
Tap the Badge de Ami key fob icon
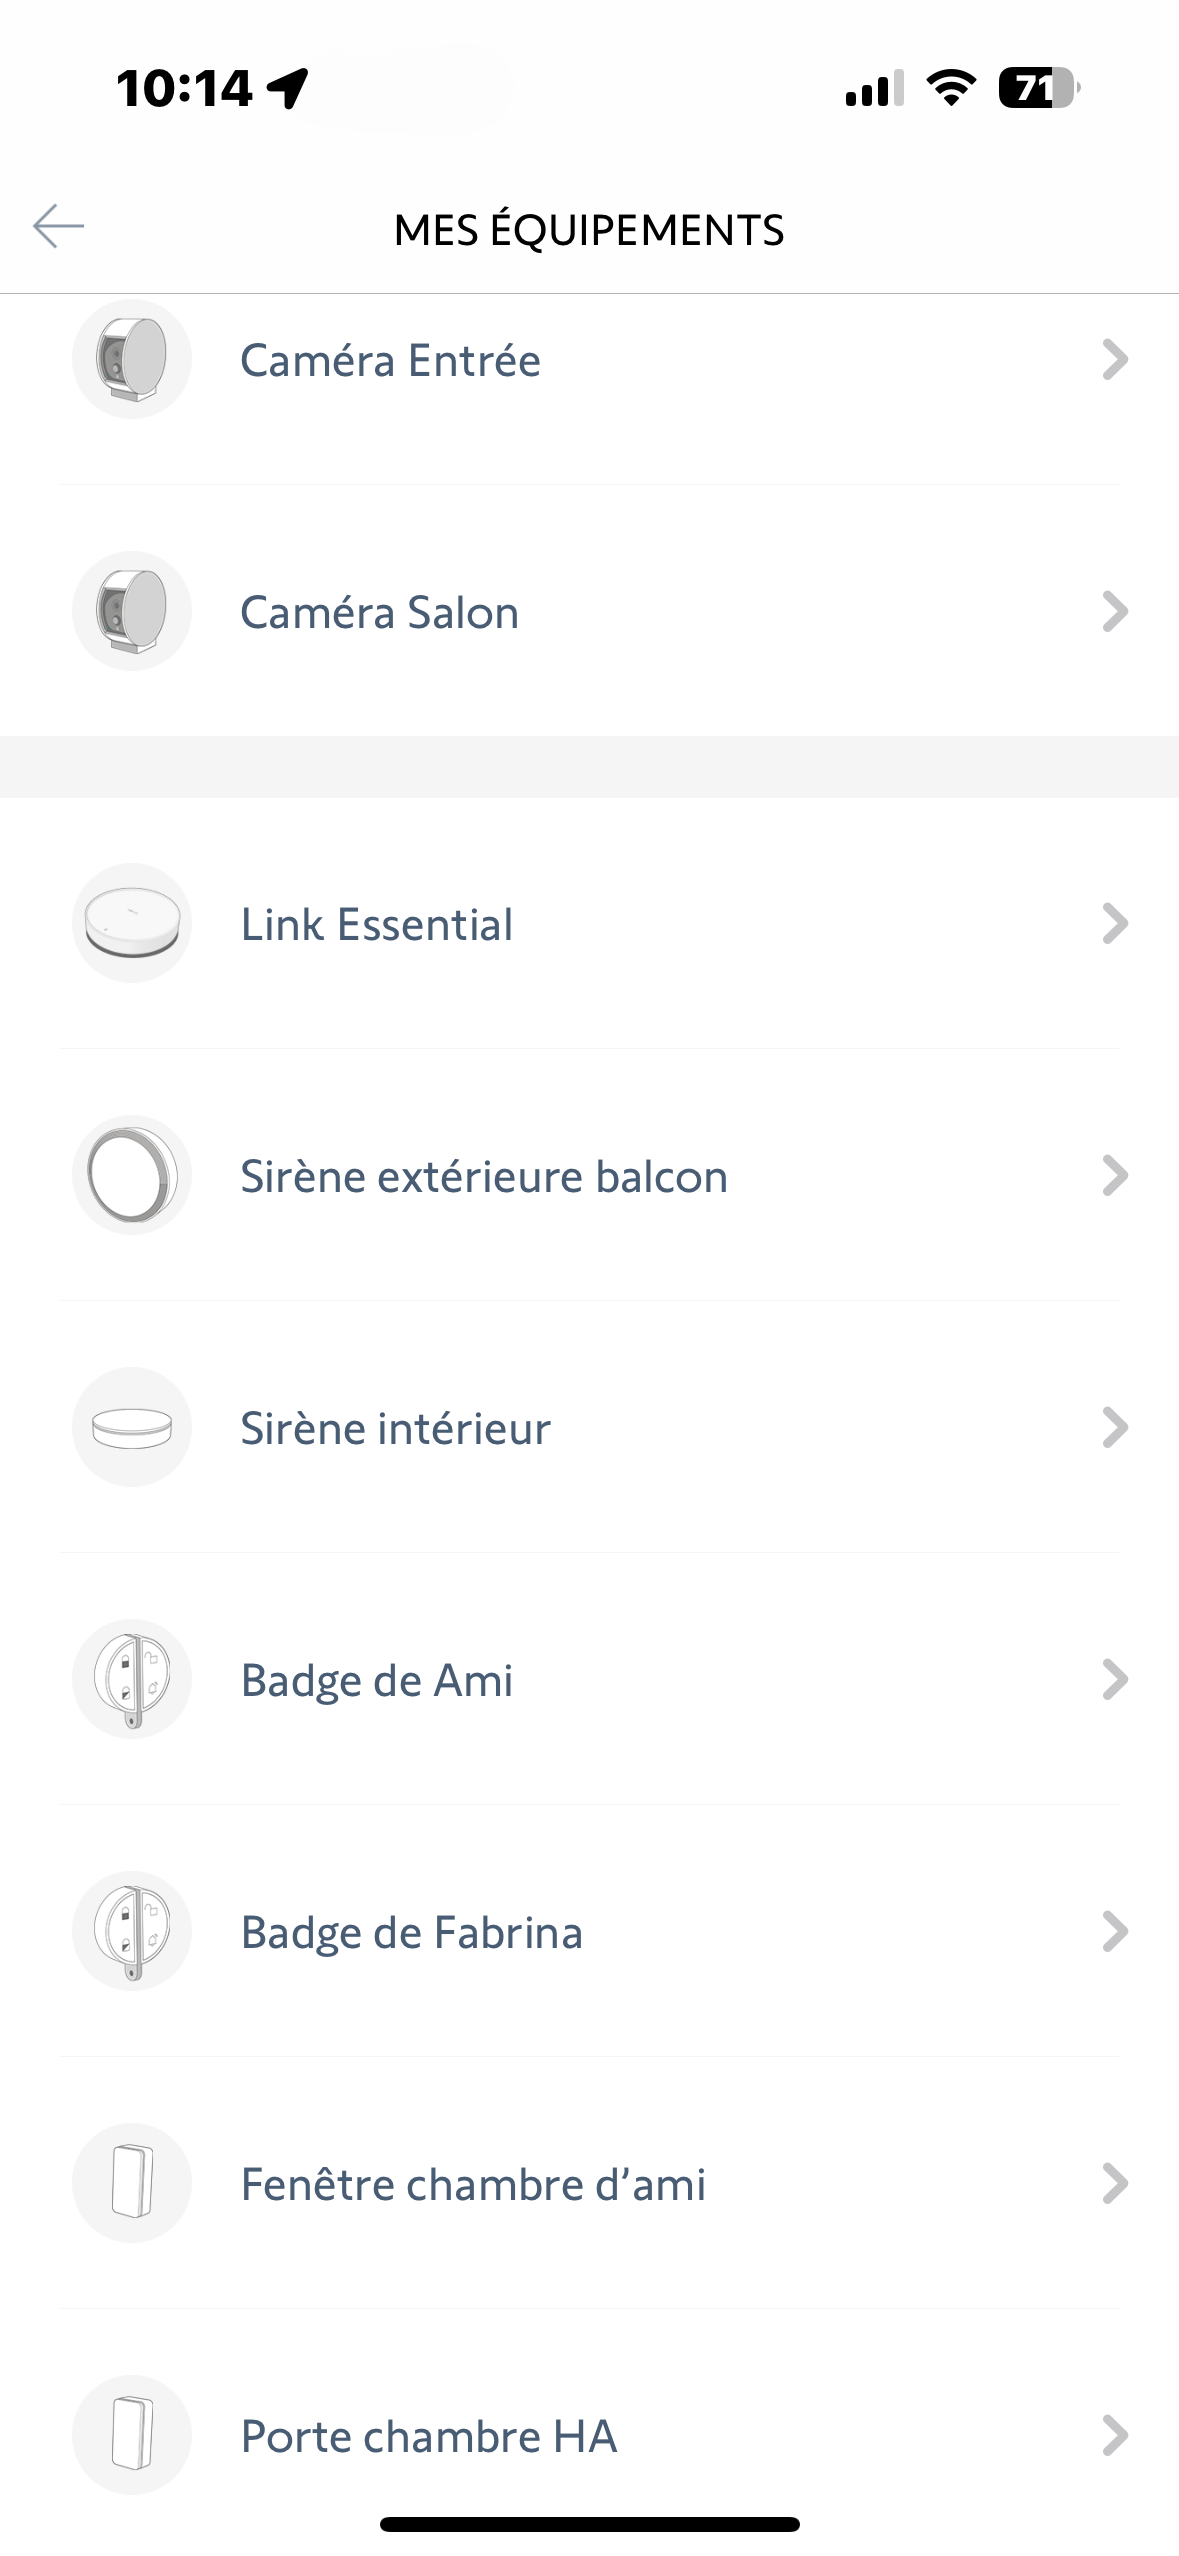click(132, 1680)
